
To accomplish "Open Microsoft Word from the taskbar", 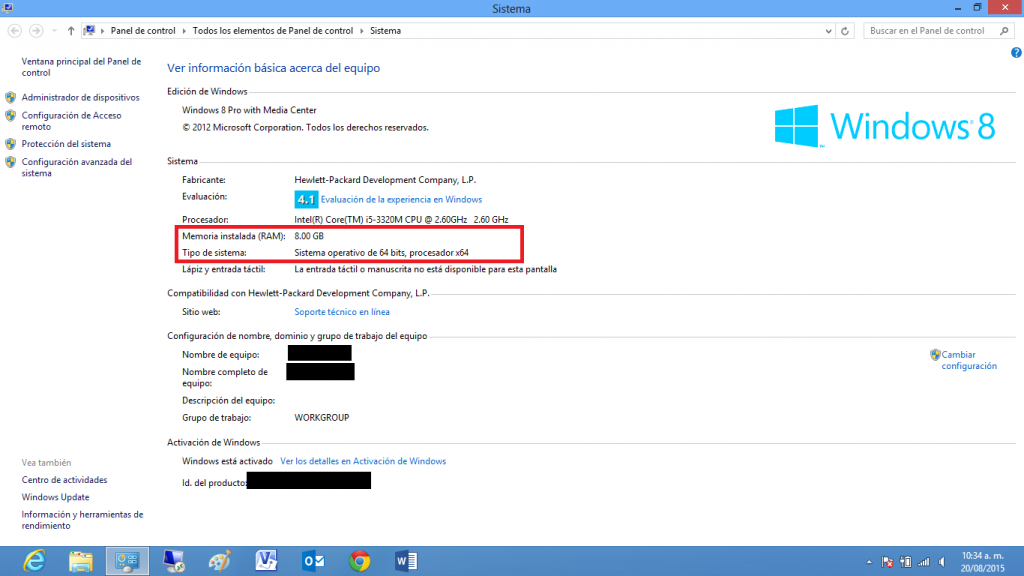I will point(406,561).
